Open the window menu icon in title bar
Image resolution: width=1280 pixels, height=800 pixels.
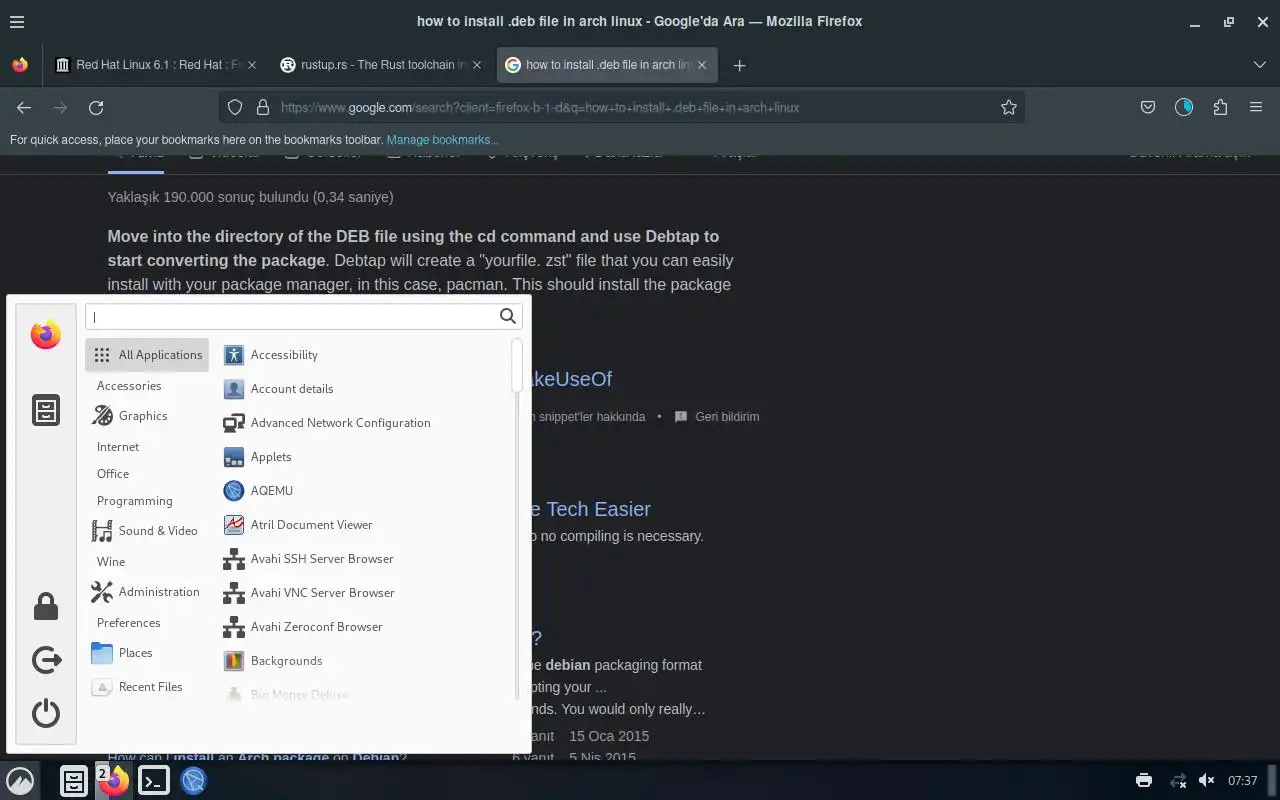click(x=17, y=21)
